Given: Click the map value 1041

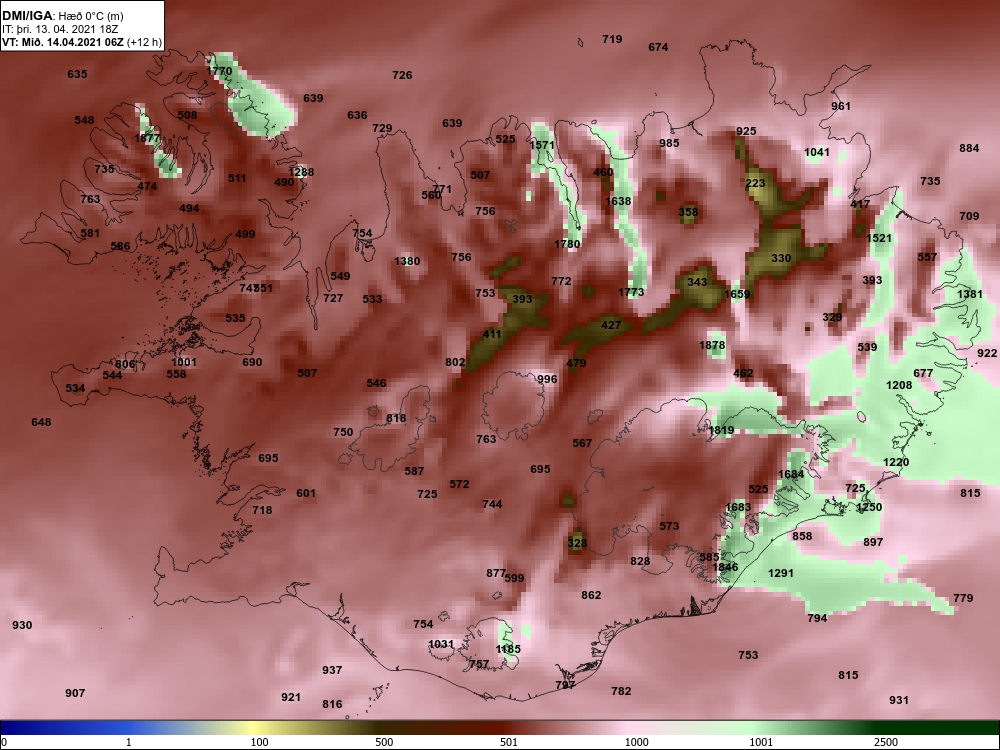Looking at the screenshot, I should coord(817,152).
